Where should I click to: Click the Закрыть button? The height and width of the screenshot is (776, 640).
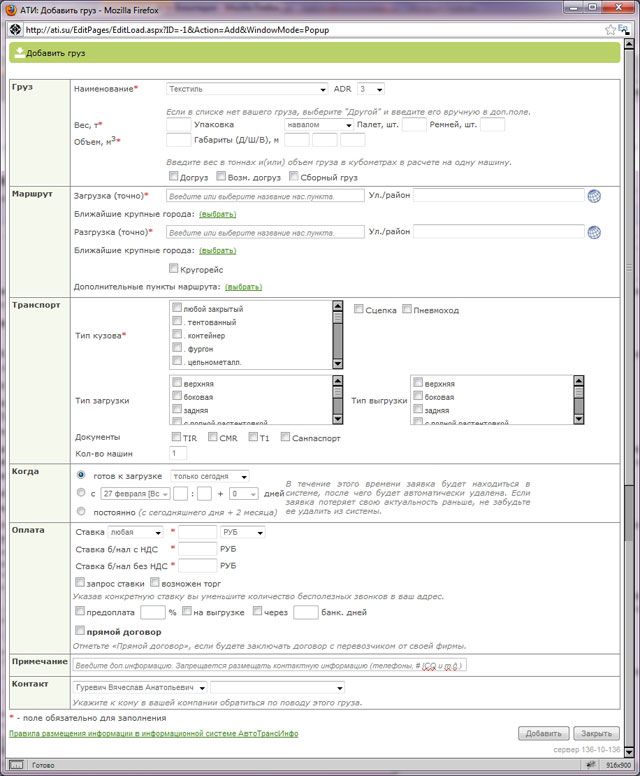point(596,733)
